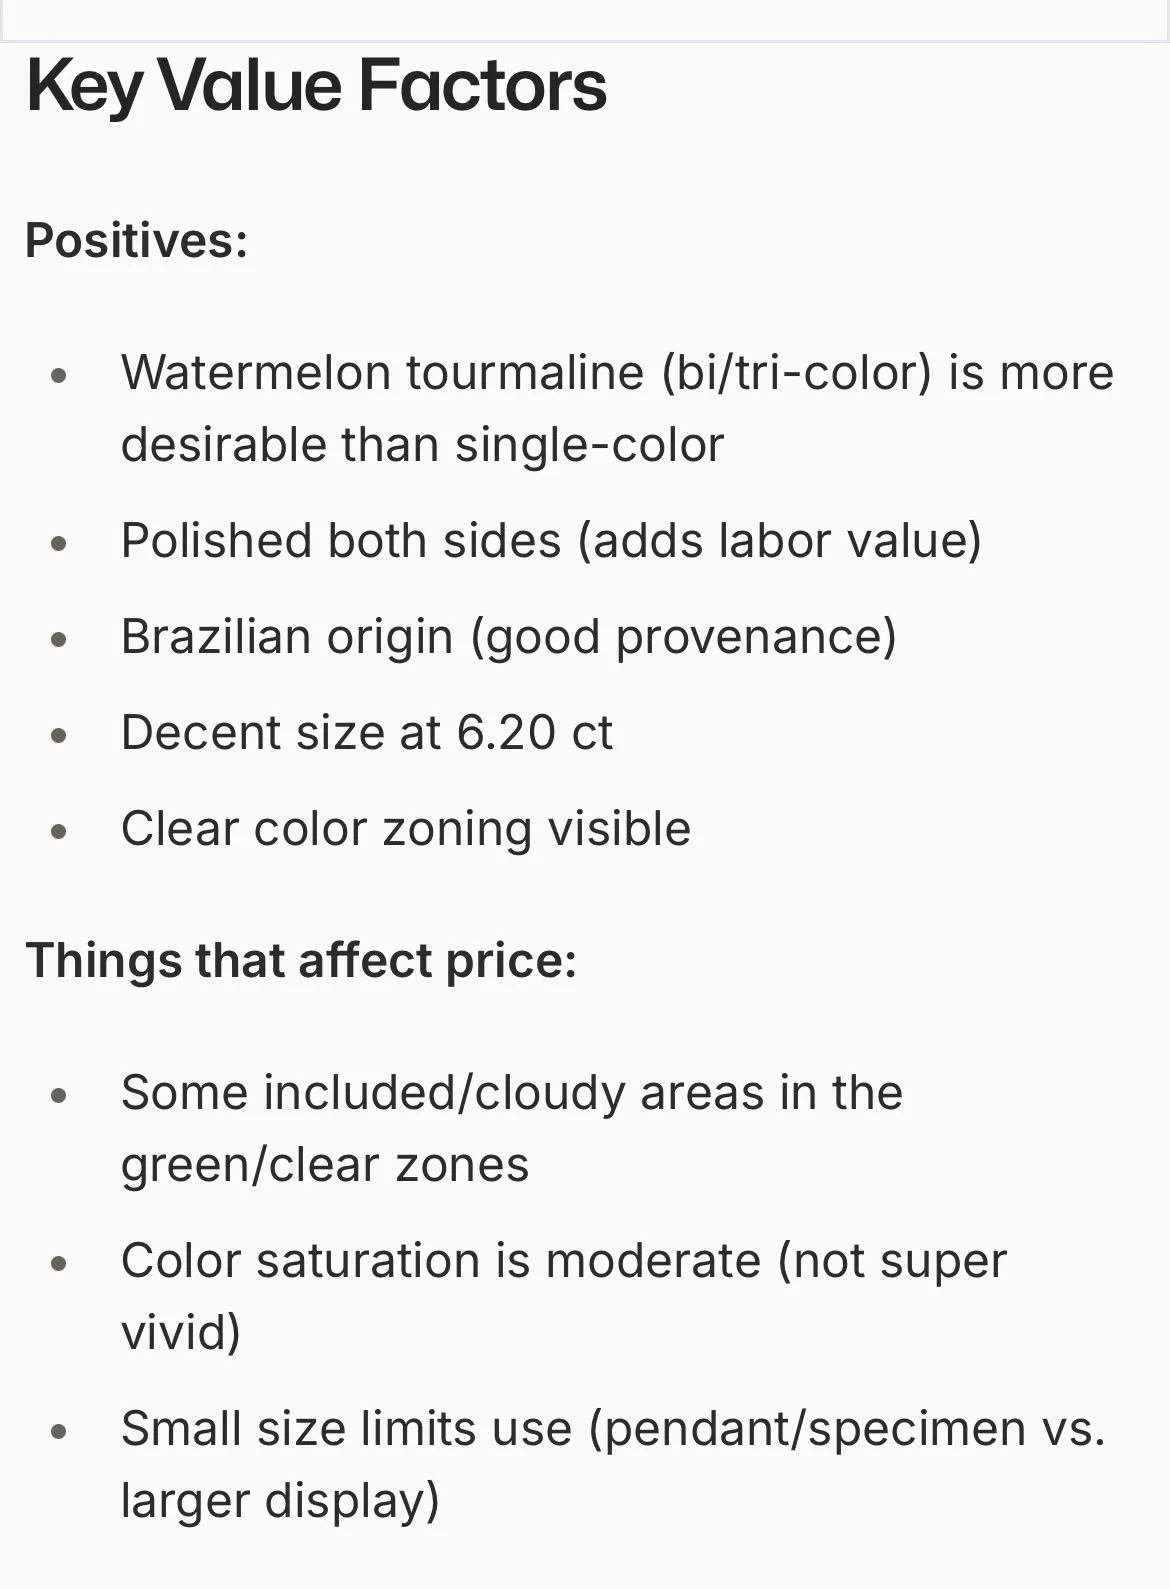
Task: Click the word 'vivid)' on its line
Action: (x=181, y=1333)
